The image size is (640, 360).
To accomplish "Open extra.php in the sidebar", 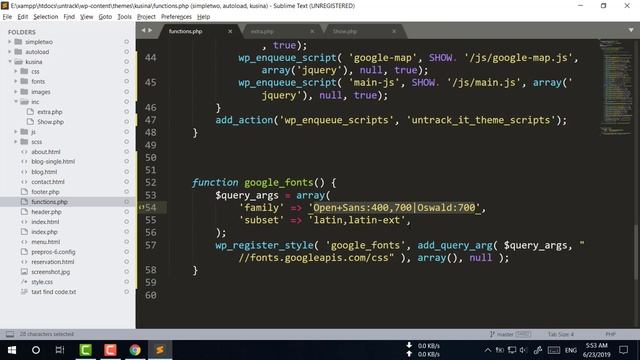I will [x=49, y=112].
